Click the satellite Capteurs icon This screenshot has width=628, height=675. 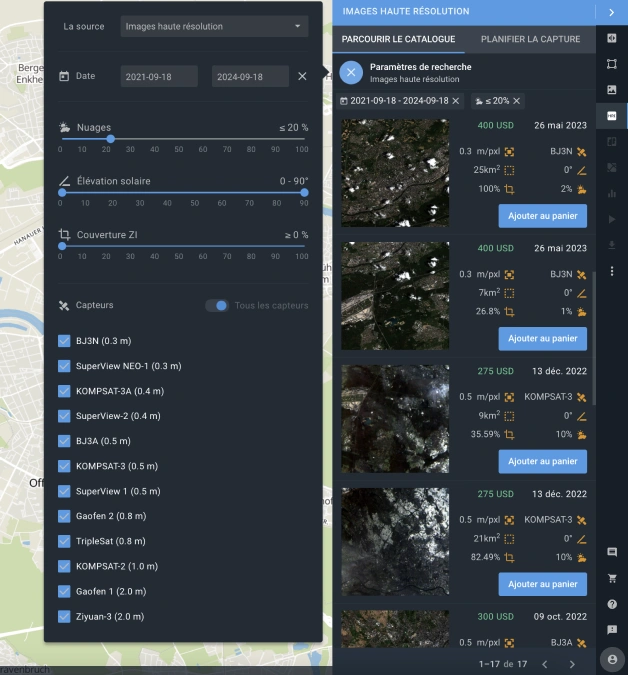click(64, 306)
